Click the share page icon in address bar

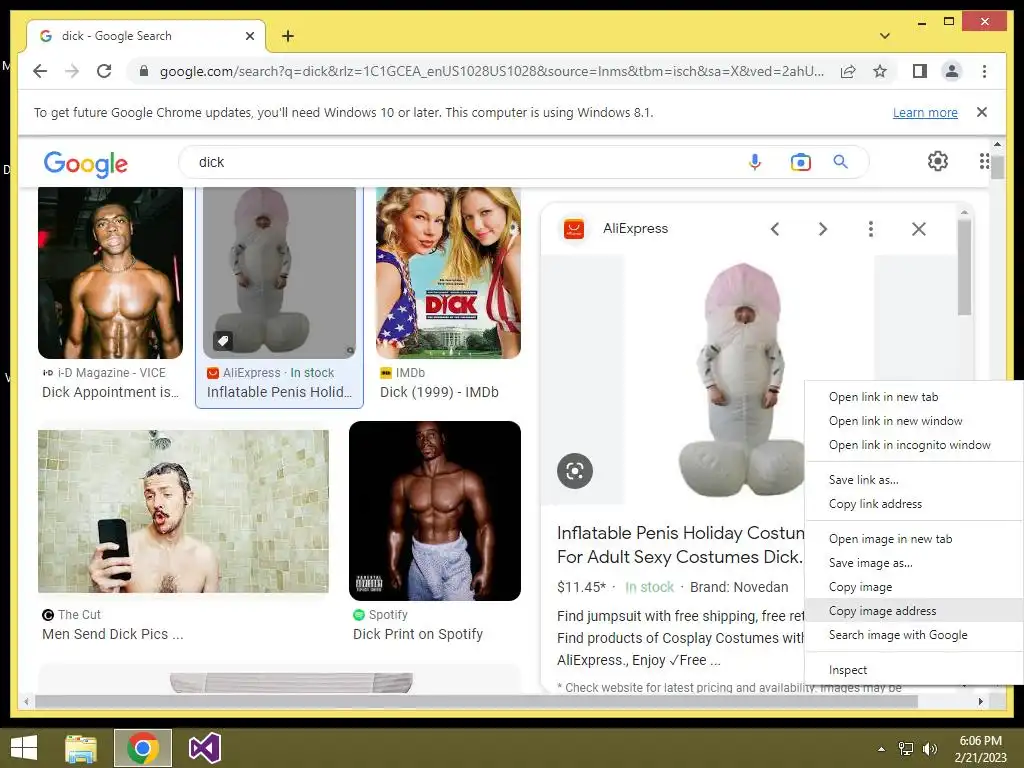(848, 71)
